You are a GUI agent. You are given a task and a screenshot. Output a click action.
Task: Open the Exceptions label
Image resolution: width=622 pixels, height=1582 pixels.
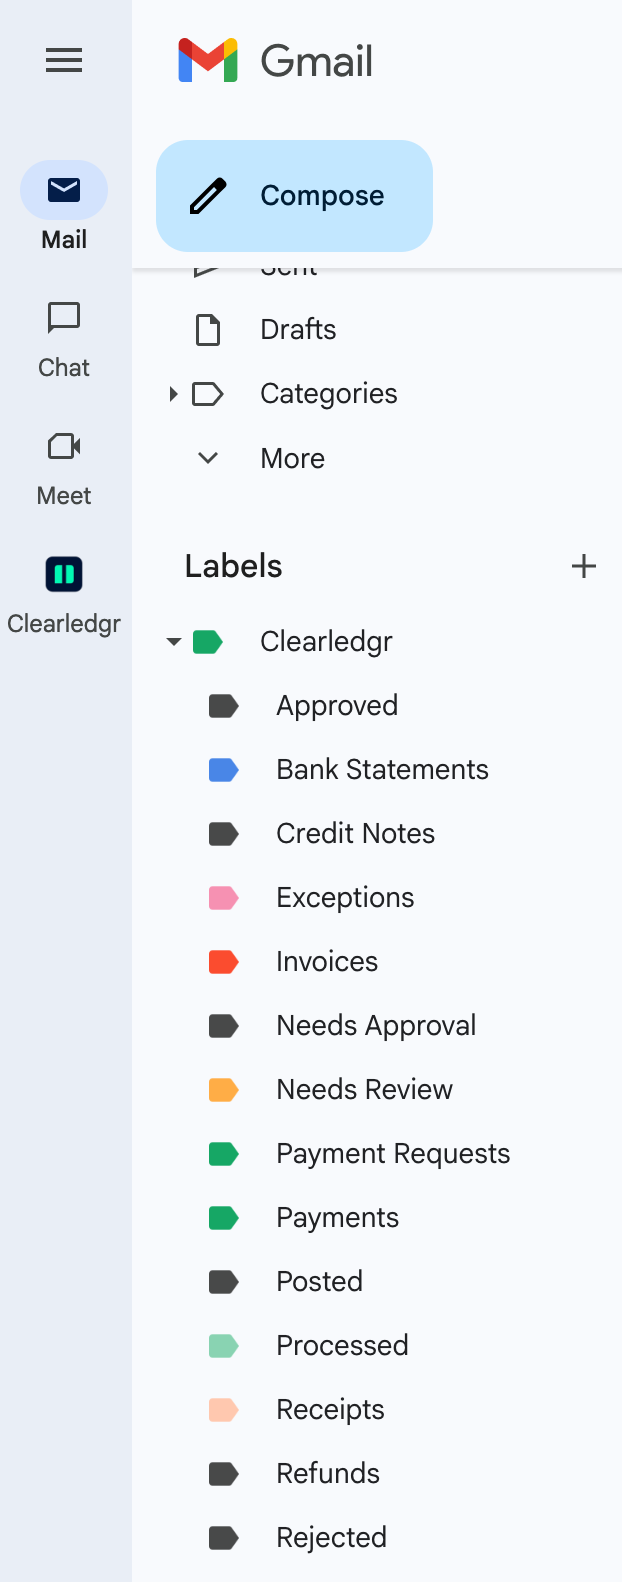344,897
